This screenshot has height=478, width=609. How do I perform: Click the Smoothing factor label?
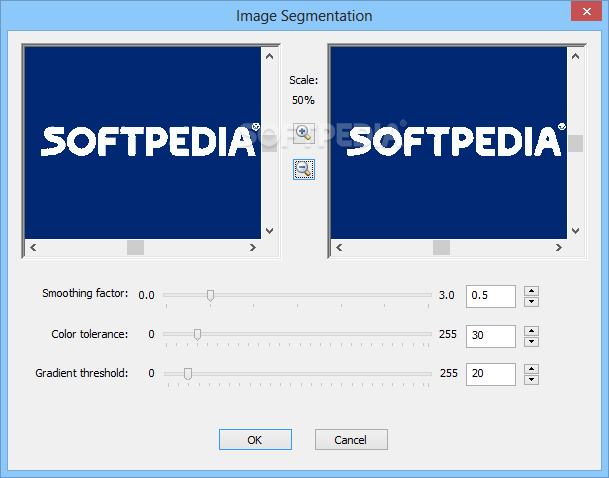(x=85, y=293)
